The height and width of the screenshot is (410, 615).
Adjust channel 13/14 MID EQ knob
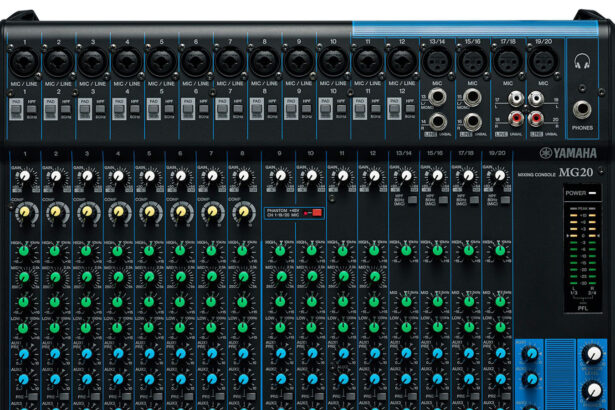point(406,302)
